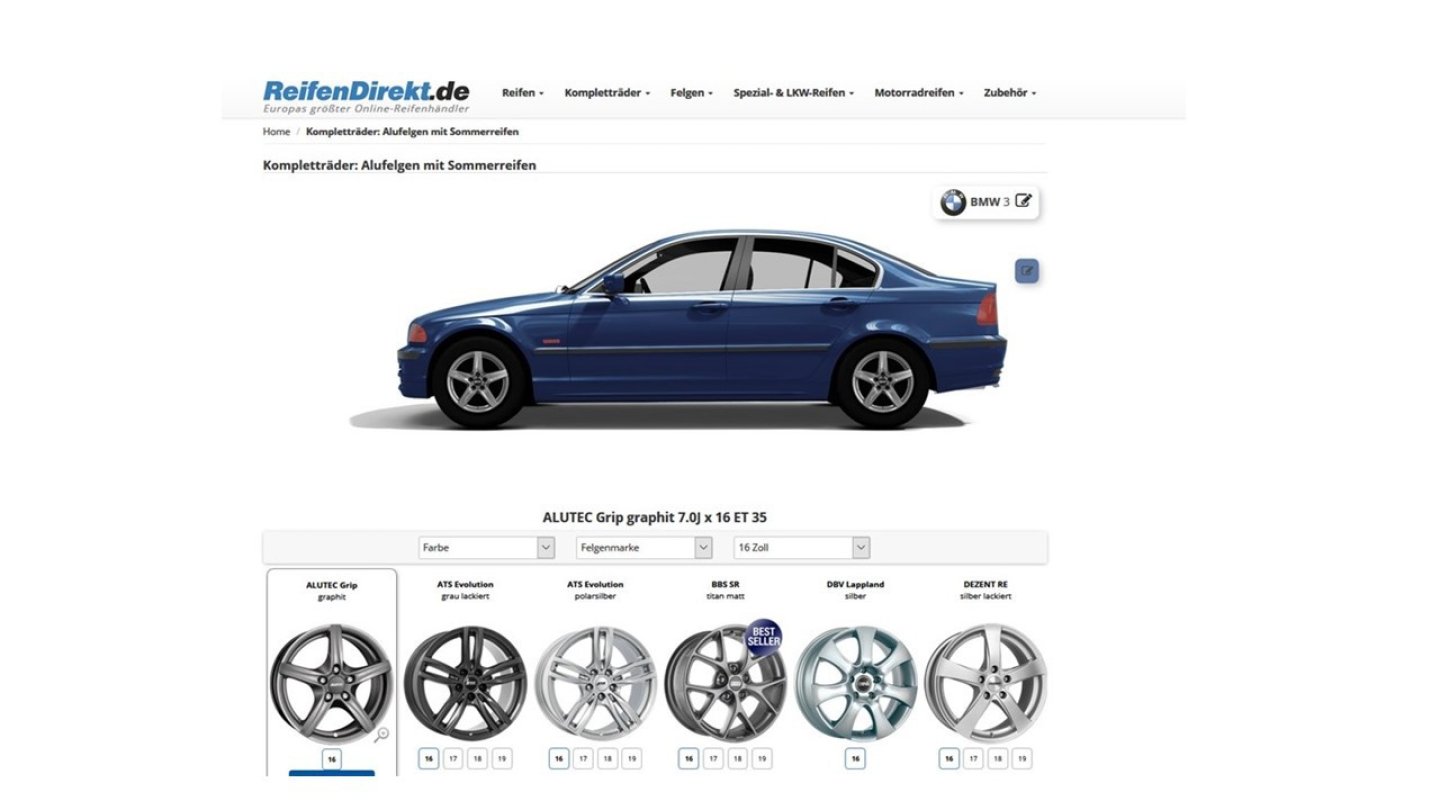Open the Farbe dropdown
Screen dimensions: 1440x810
(486, 547)
